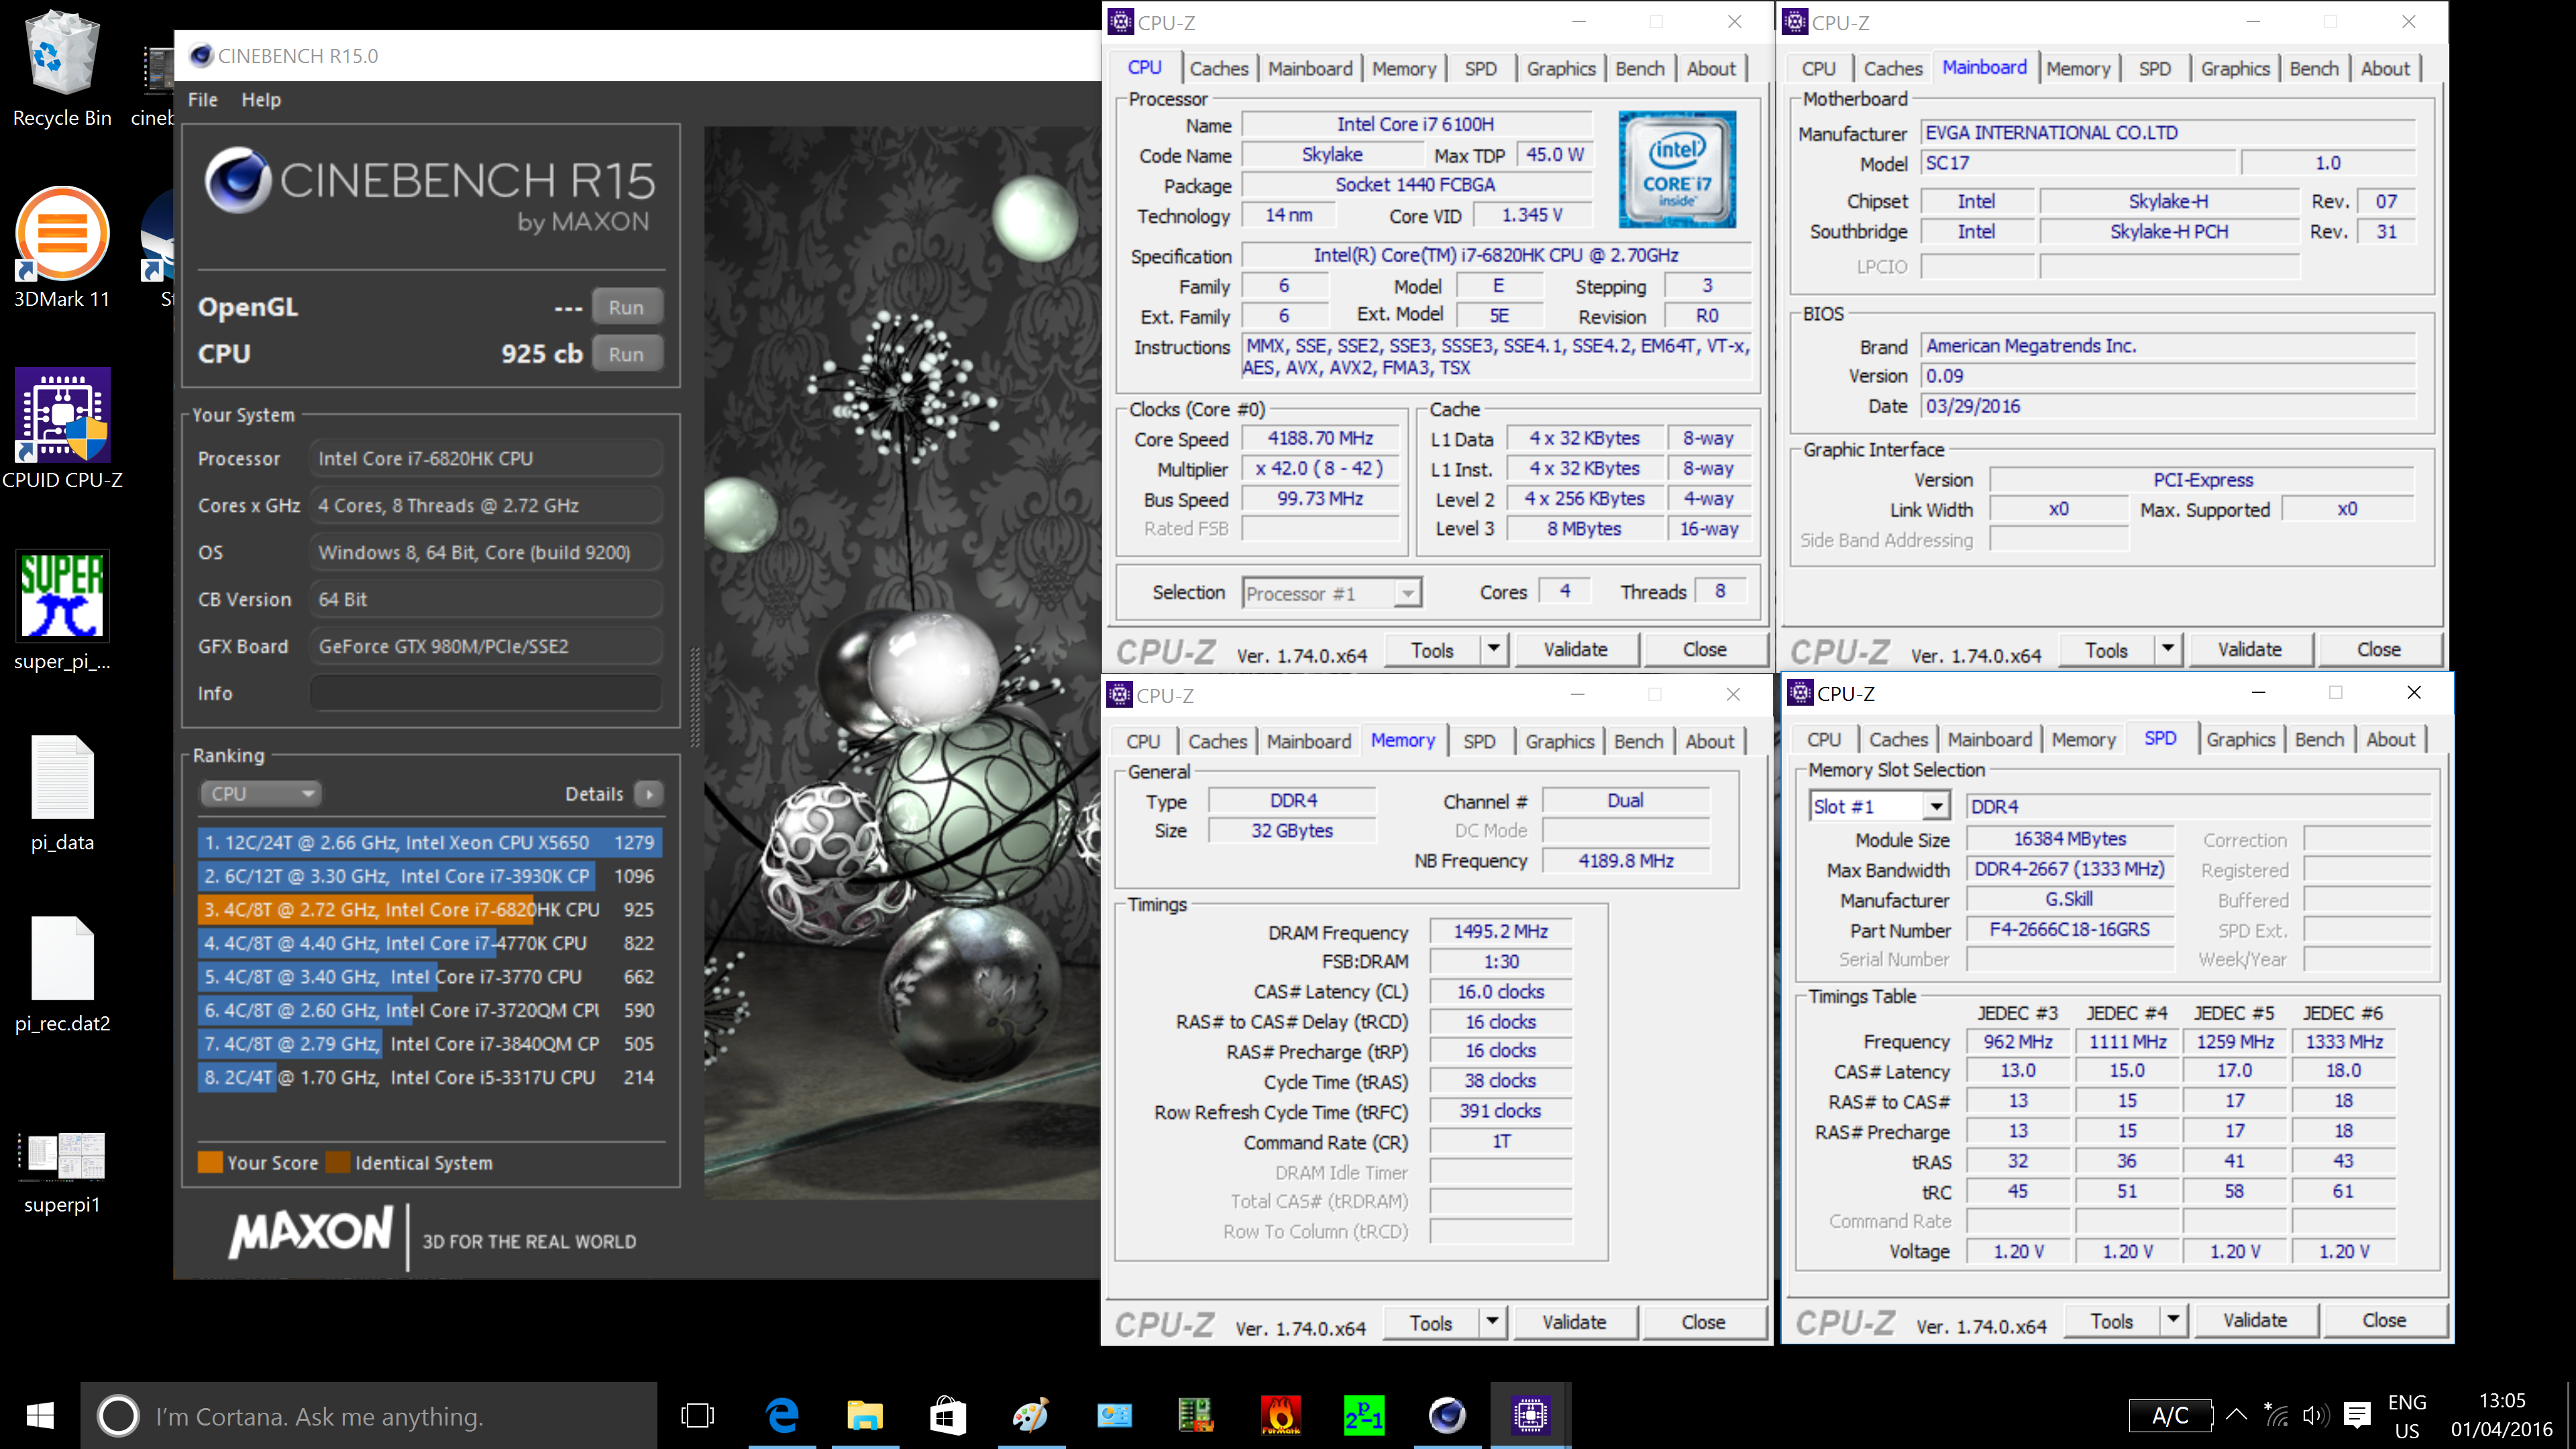This screenshot has height=1449, width=2576.
Task: Click Close in the Mainboard CPU-Z window
Action: [2378, 649]
